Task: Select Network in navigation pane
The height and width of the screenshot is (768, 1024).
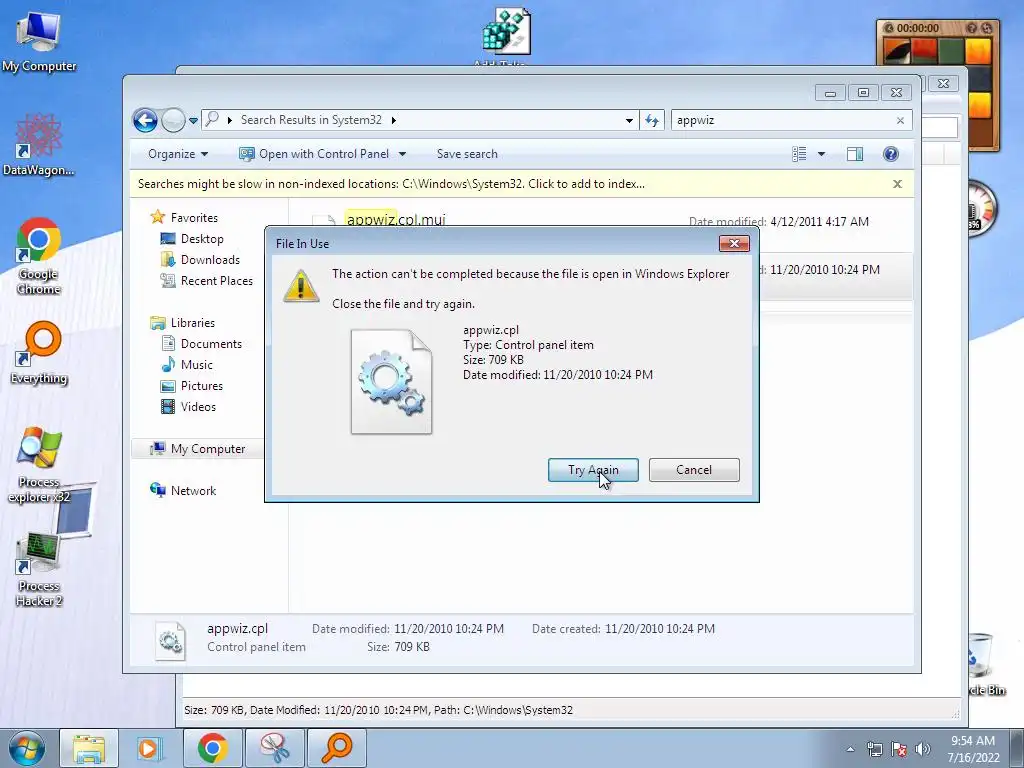Action: tap(183, 490)
